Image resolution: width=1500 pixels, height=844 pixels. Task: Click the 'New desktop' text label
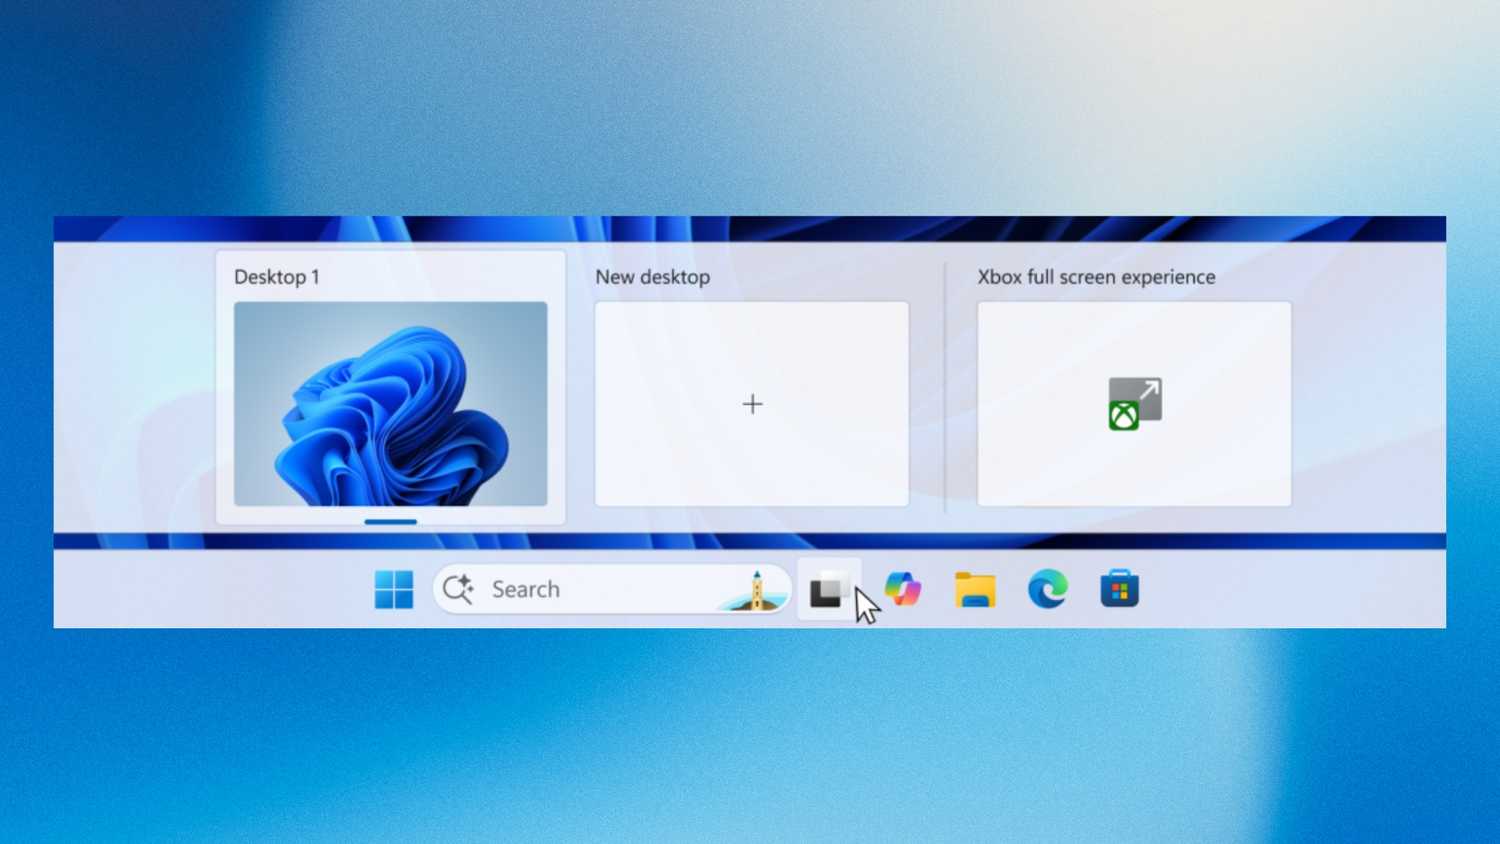click(x=652, y=277)
